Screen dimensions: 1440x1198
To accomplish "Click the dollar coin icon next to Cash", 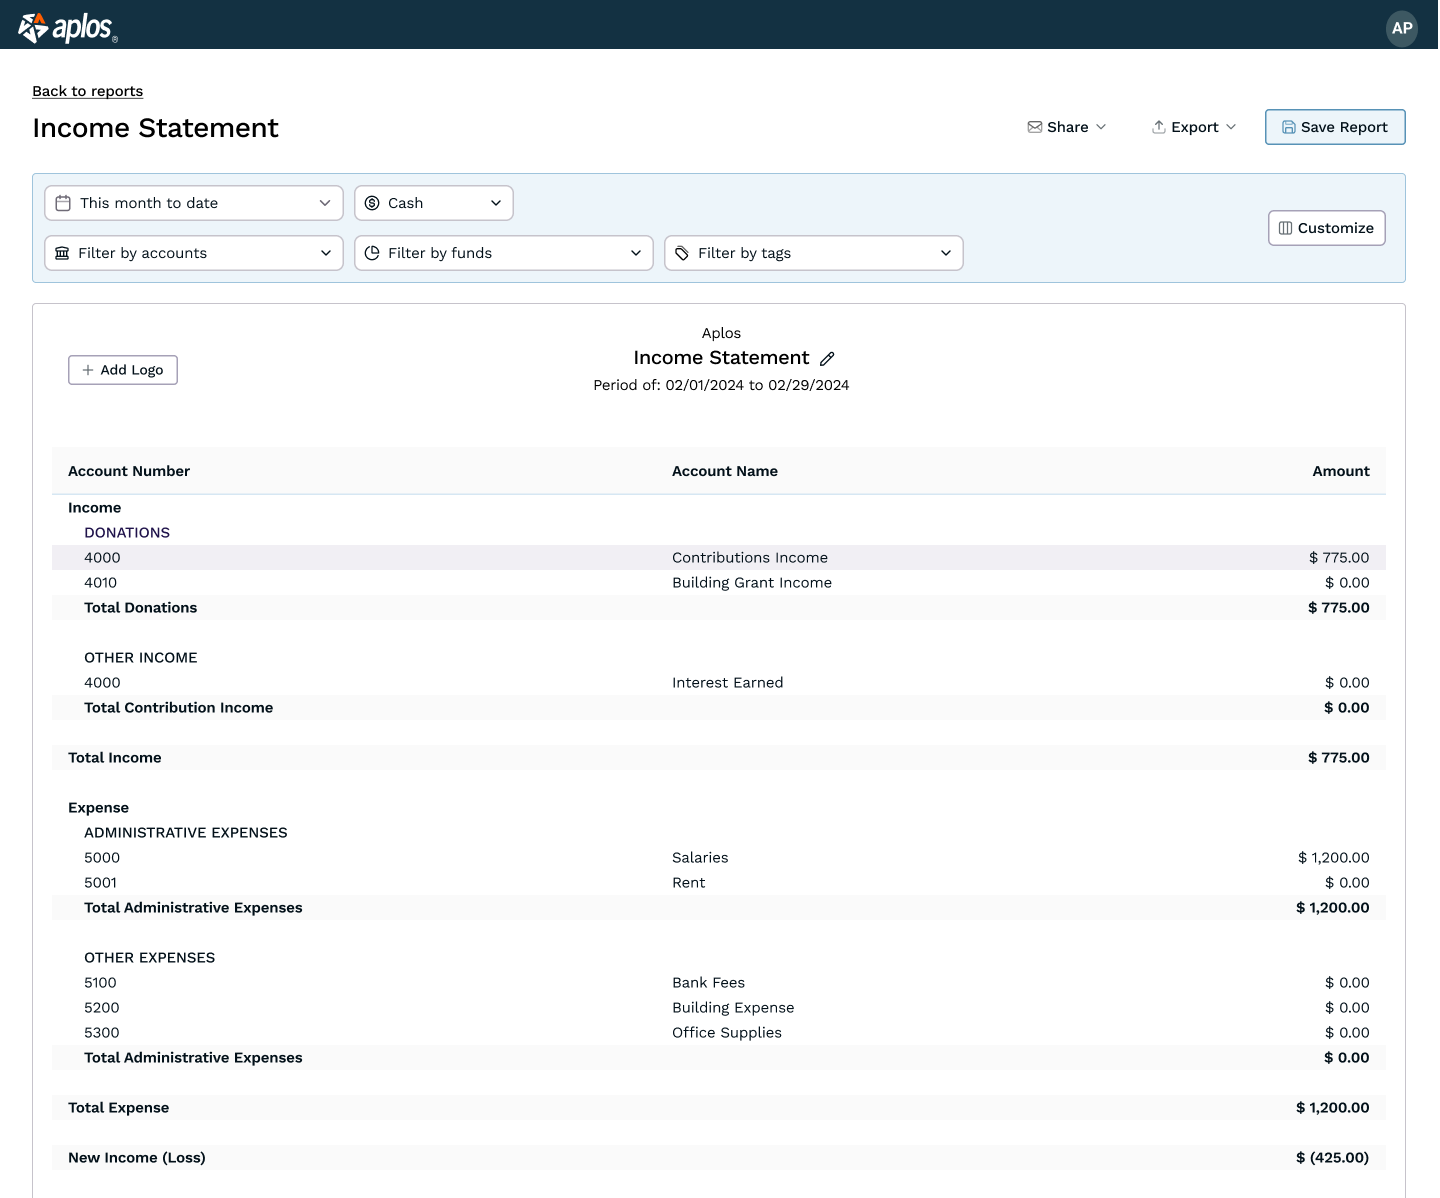I will 372,203.
